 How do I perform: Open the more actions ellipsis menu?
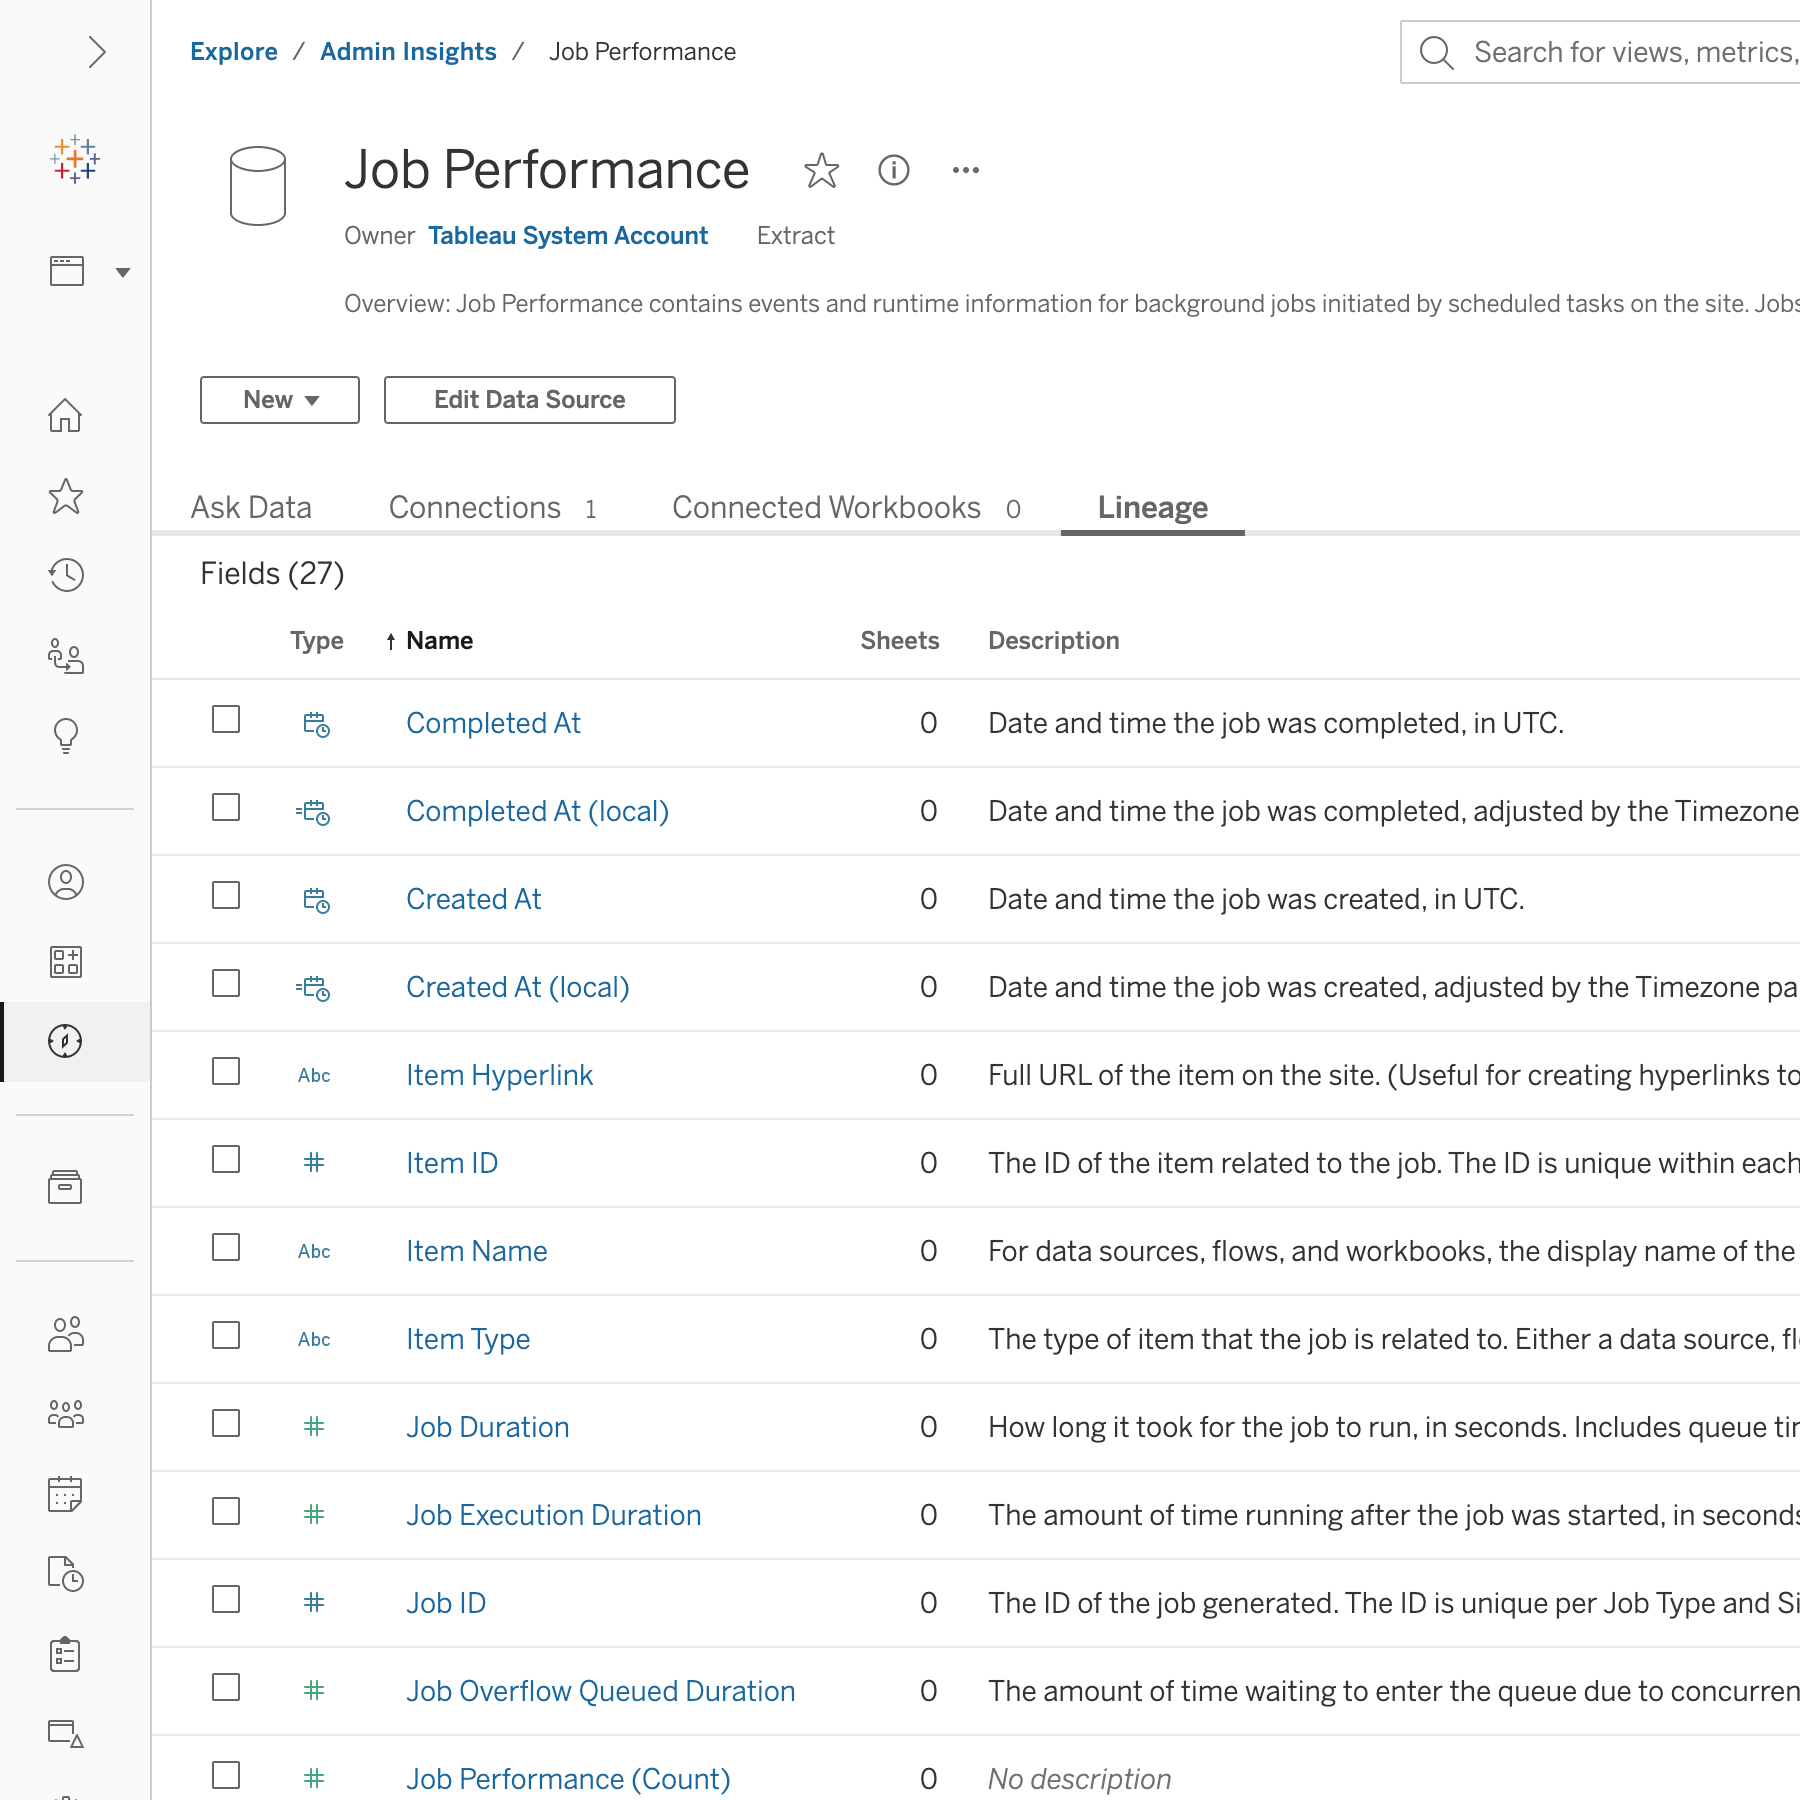pyautogui.click(x=965, y=171)
